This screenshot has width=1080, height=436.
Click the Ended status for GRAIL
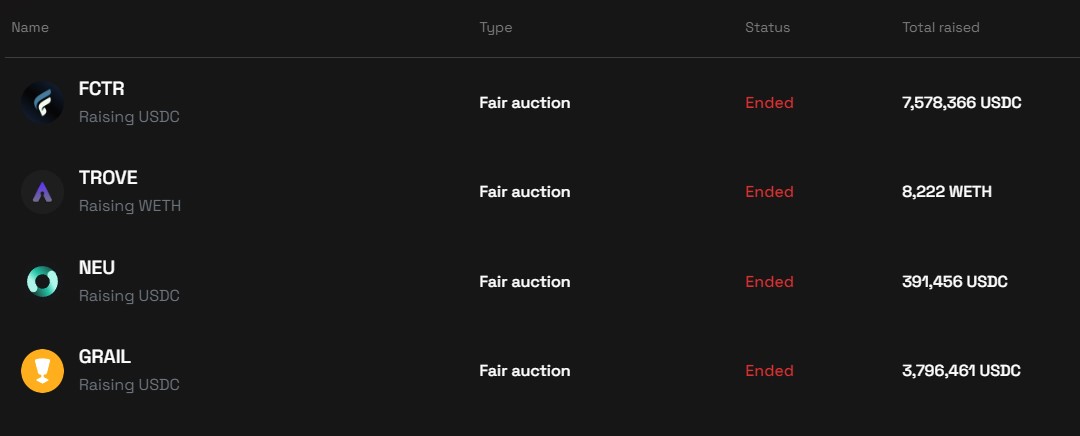pos(769,371)
